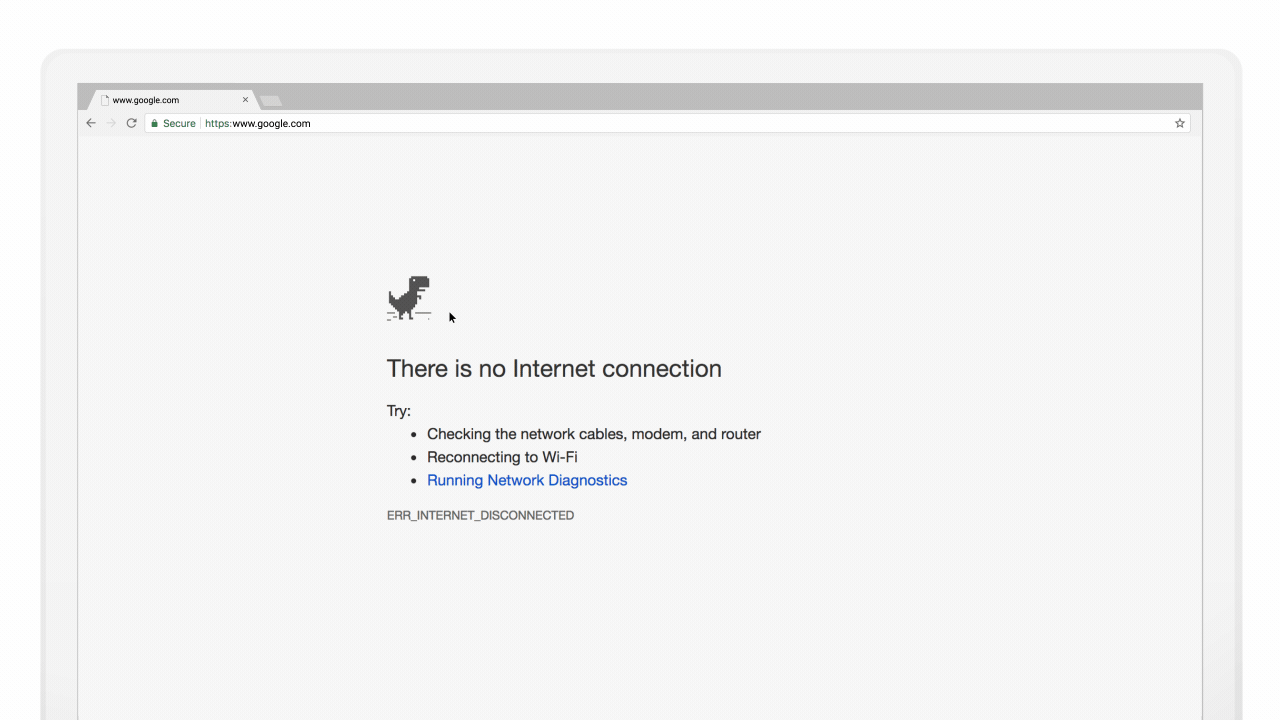
Task: Click the browser back arrow
Action: tap(91, 123)
